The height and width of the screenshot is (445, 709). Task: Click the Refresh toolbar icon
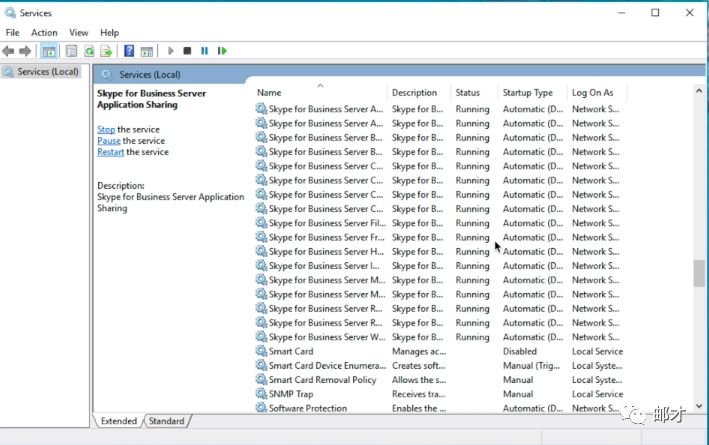click(90, 51)
